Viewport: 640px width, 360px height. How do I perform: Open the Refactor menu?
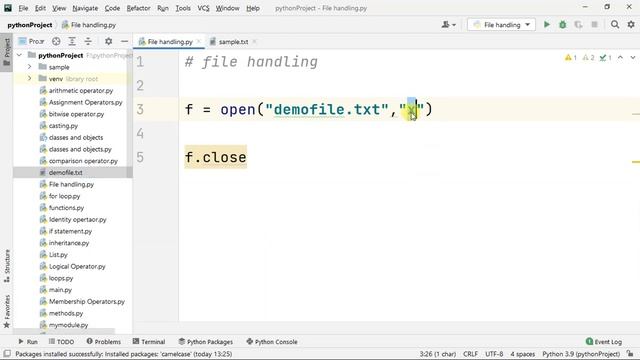coord(138,8)
